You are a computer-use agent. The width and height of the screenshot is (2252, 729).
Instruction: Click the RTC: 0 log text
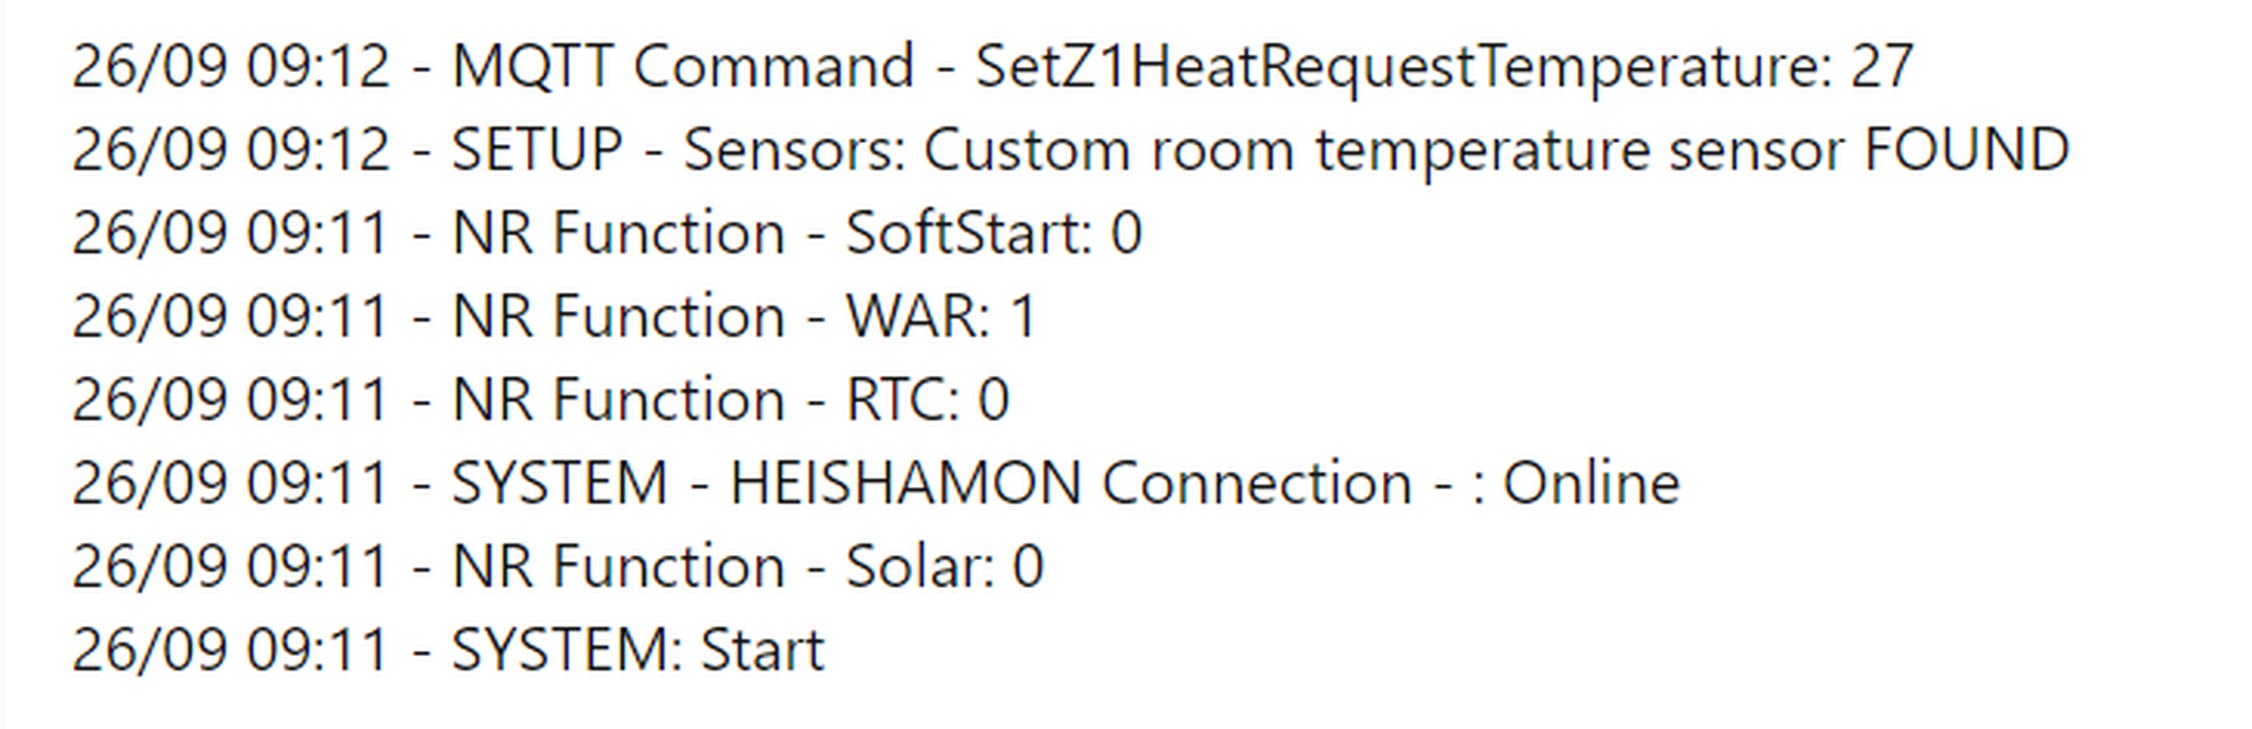pos(927,400)
